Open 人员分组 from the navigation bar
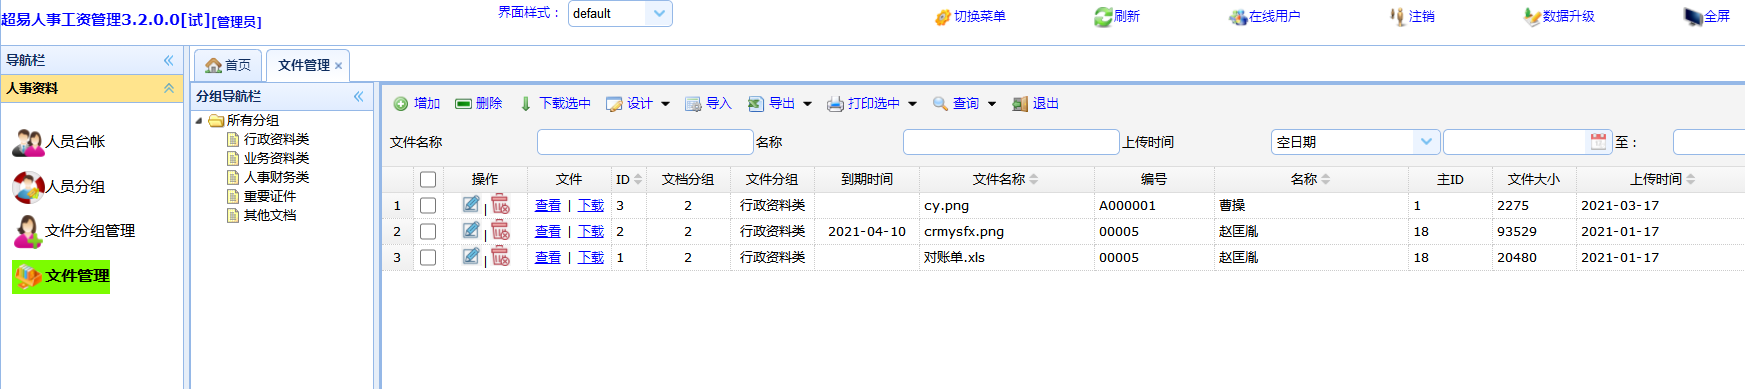Screen dimensions: 1745x389 (x=59, y=187)
